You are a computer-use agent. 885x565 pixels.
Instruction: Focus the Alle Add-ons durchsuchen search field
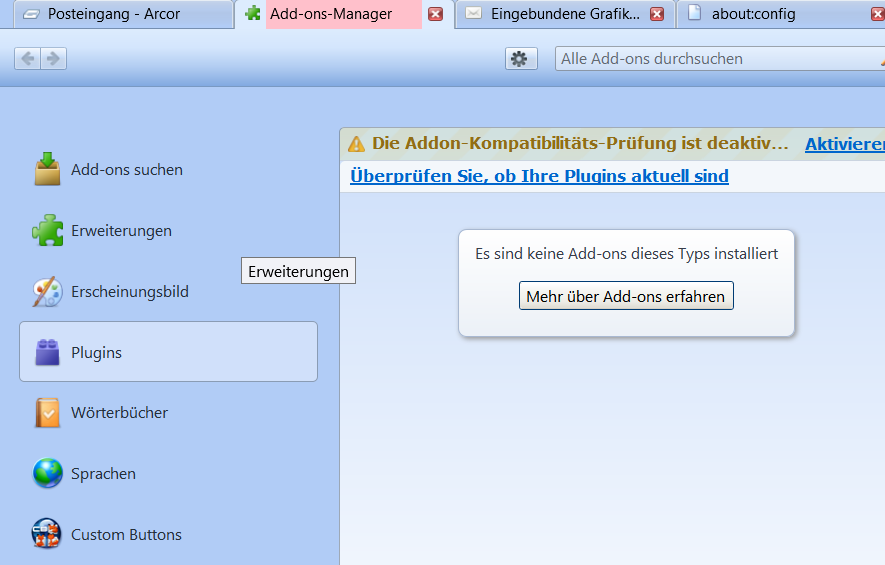click(x=720, y=59)
